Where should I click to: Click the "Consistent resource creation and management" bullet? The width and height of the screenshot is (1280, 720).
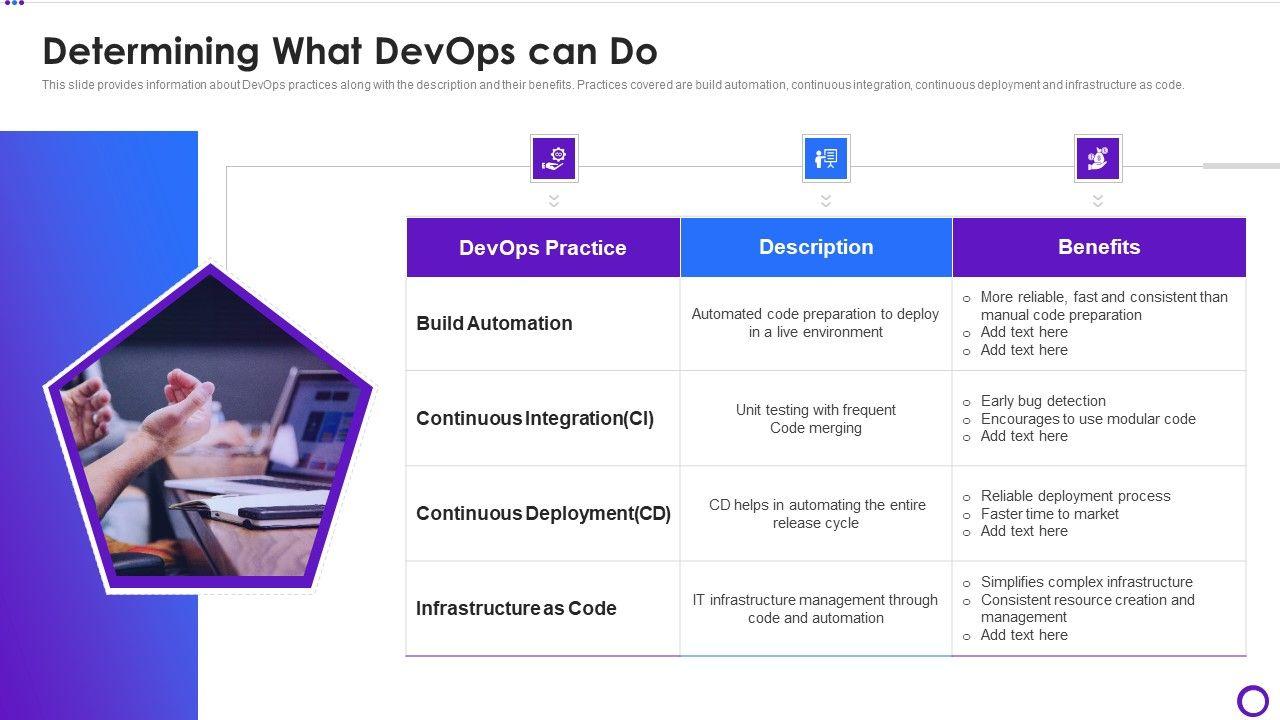click(1087, 609)
